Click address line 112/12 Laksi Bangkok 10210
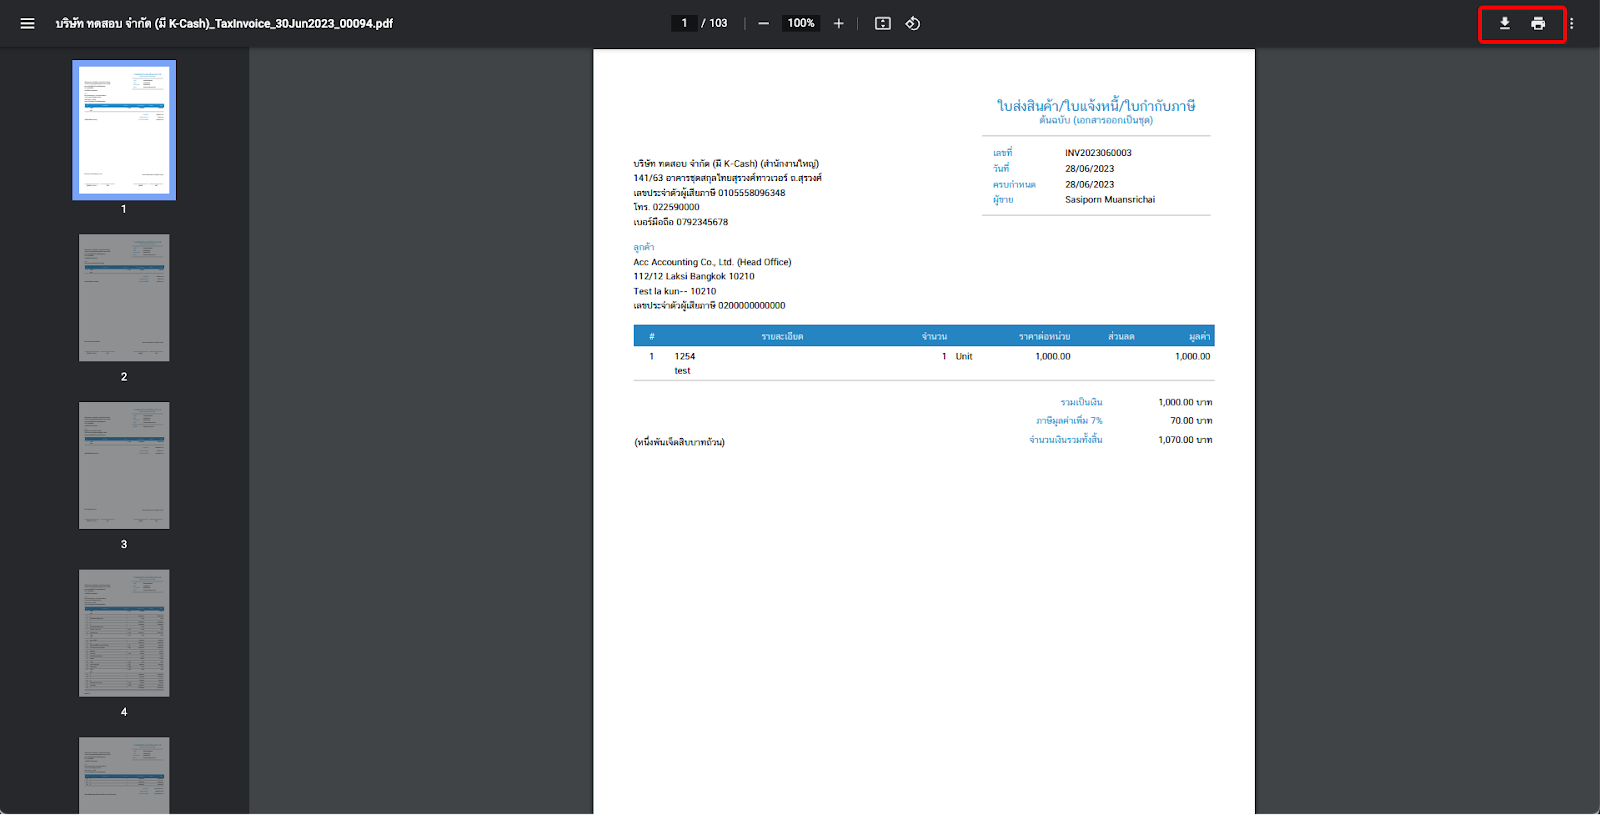 point(694,276)
